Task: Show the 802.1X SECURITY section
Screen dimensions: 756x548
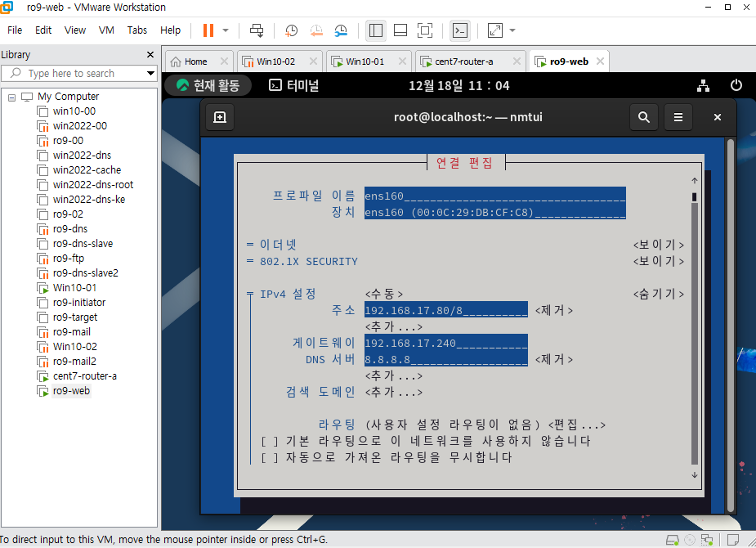Action: [x=658, y=261]
